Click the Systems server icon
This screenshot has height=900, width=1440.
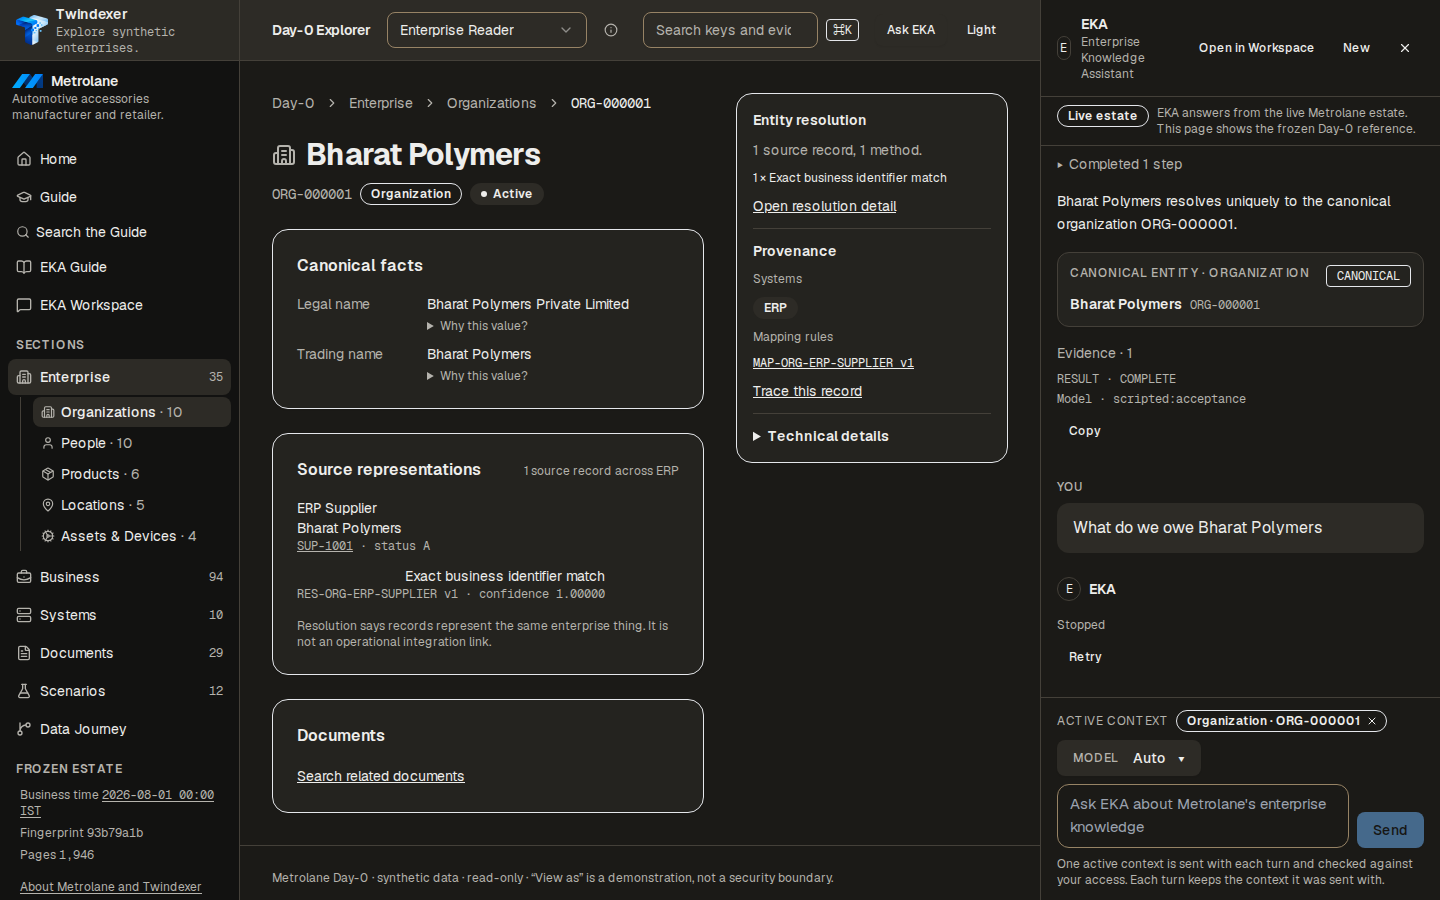(x=24, y=615)
